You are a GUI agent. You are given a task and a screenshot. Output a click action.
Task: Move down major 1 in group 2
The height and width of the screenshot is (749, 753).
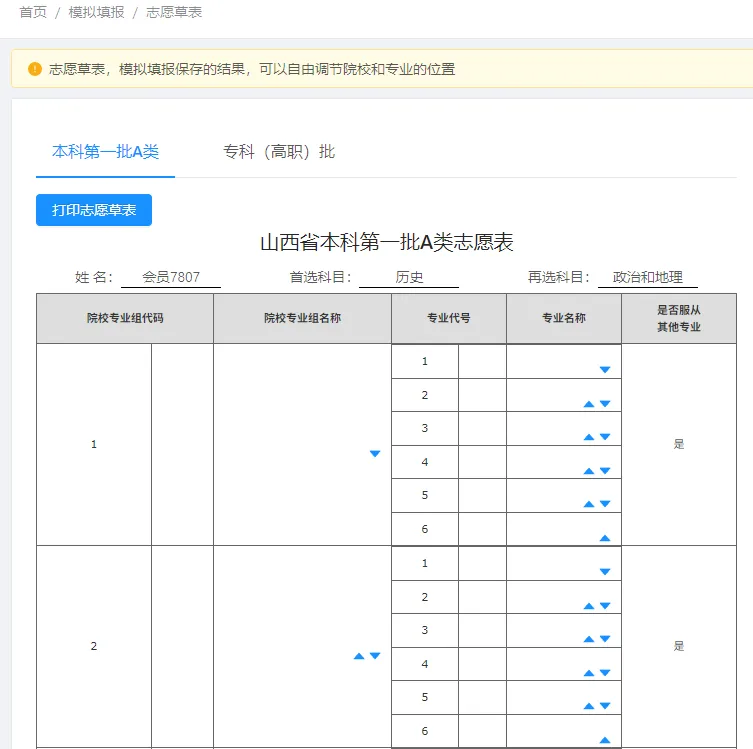pyautogui.click(x=605, y=571)
